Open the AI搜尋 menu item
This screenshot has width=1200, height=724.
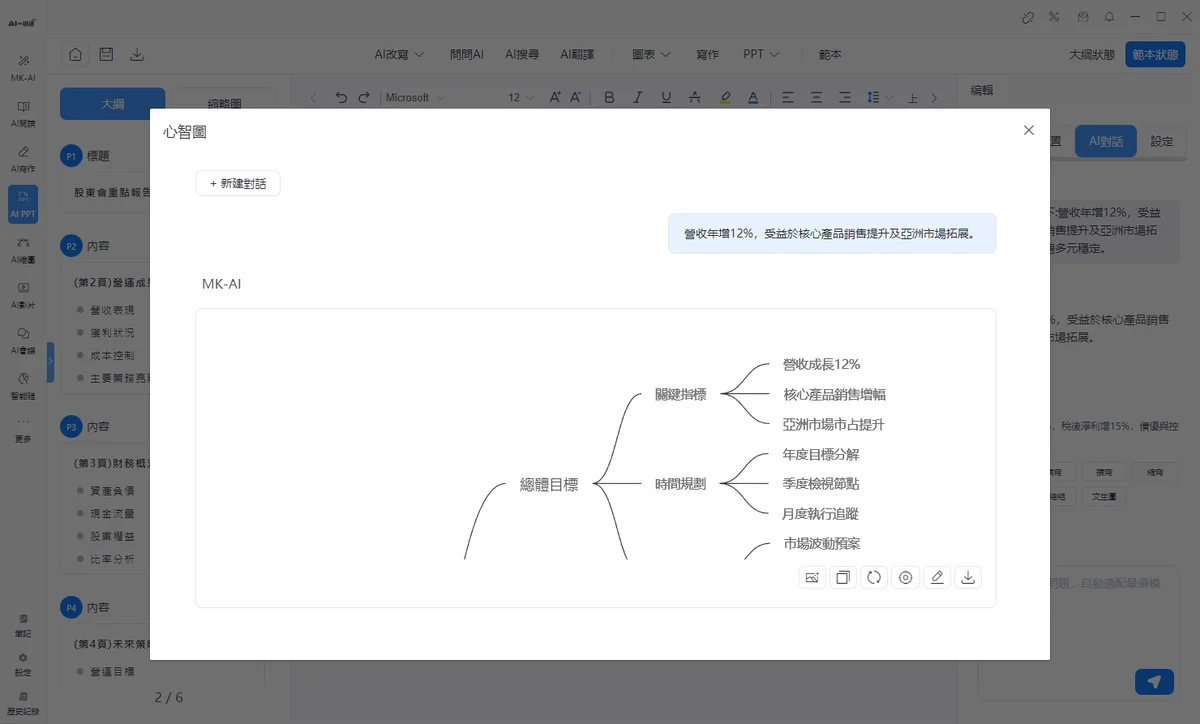point(522,54)
